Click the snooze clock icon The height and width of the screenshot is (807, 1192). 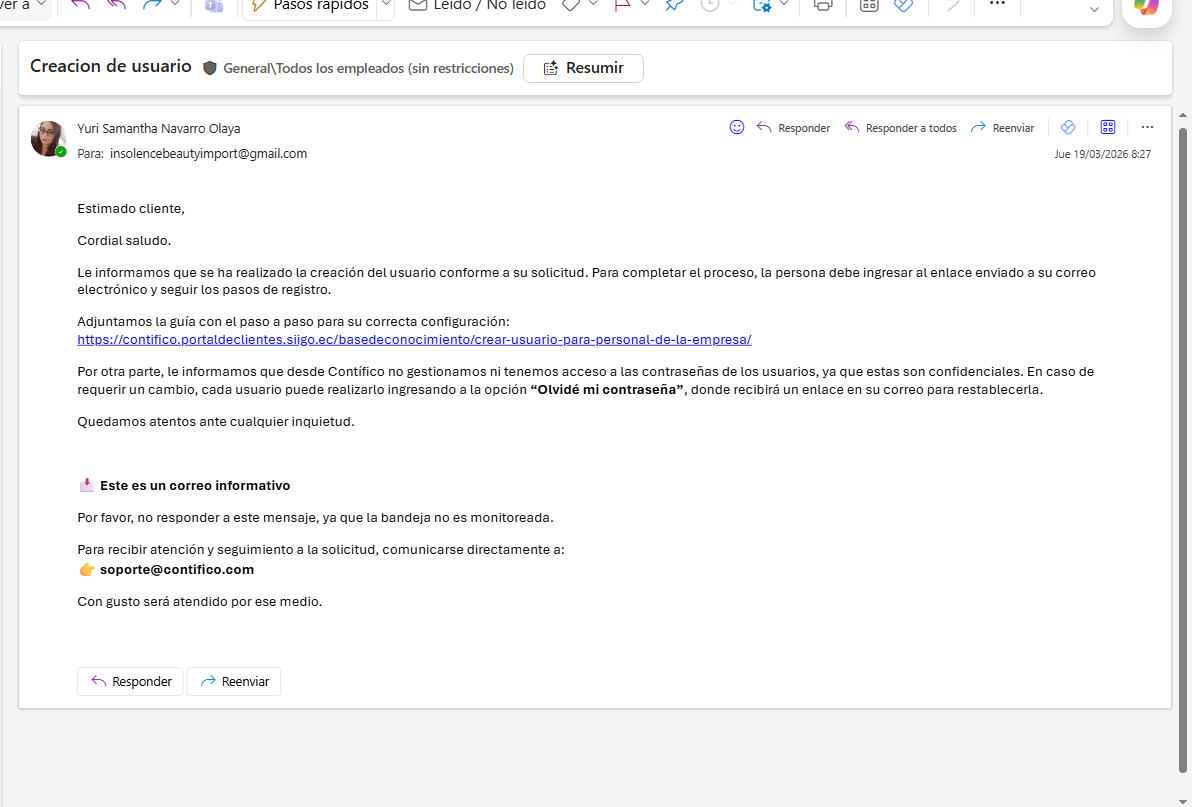click(x=709, y=5)
